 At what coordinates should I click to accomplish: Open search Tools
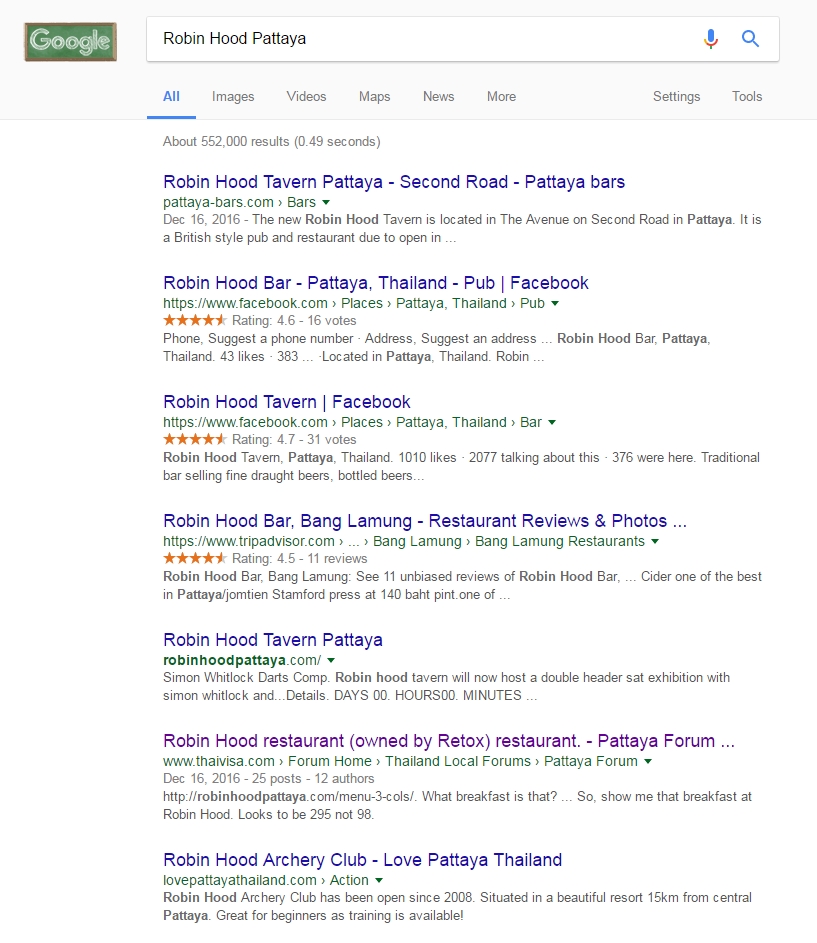click(747, 97)
